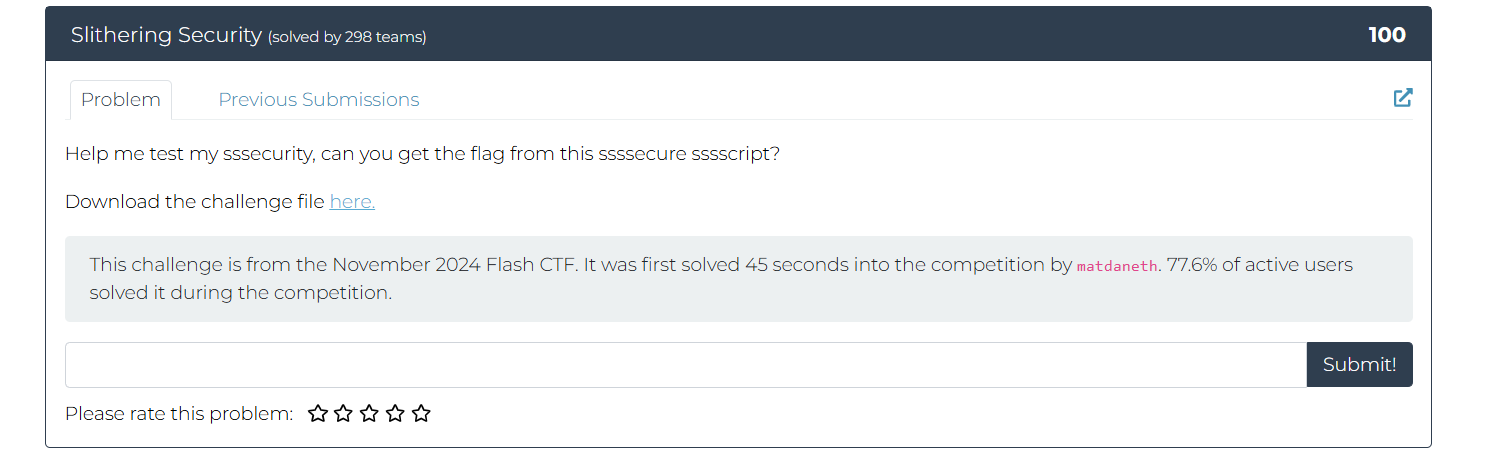Rate the problem one star

(x=318, y=413)
